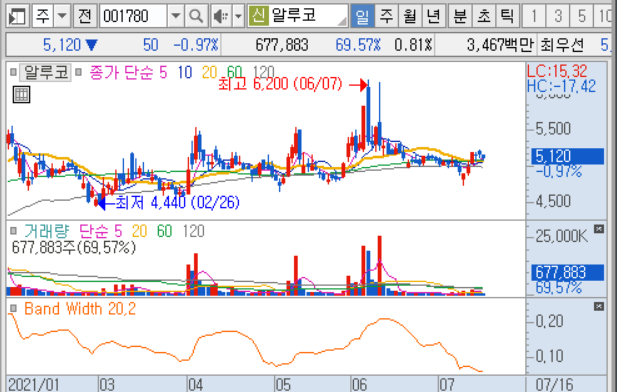This screenshot has height=392, width=617.
Task: Click the speaker sound icon
Action: 221,16
